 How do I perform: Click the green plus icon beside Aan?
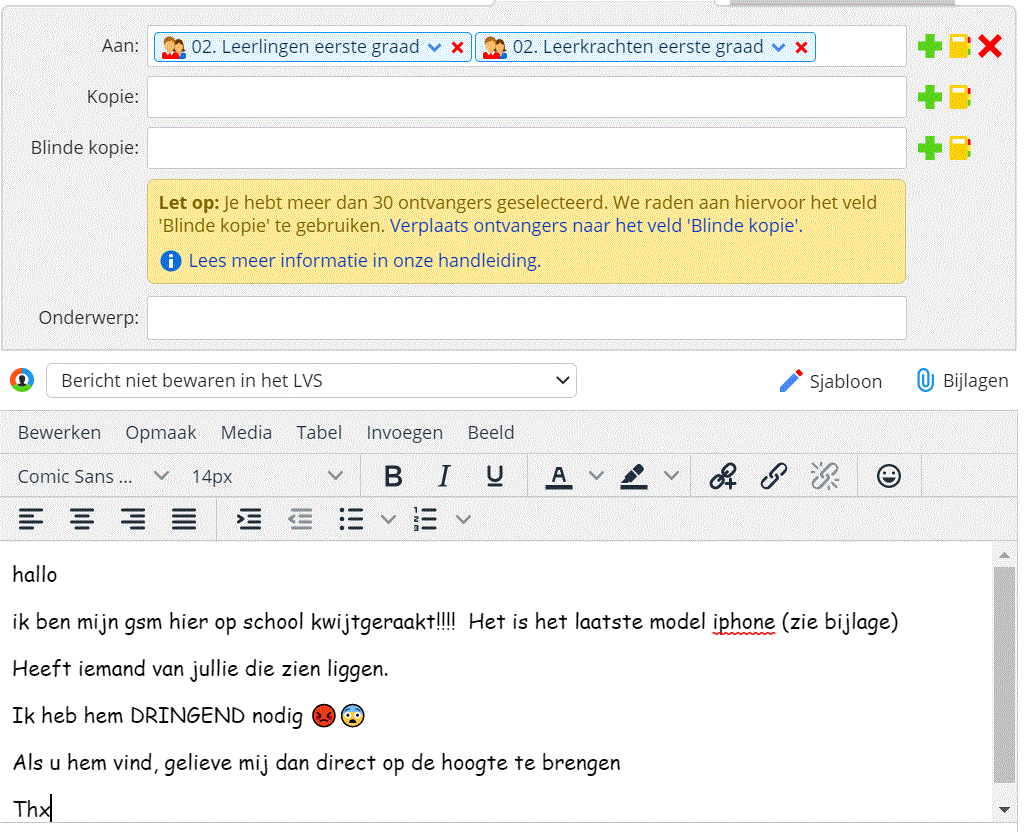(x=930, y=46)
